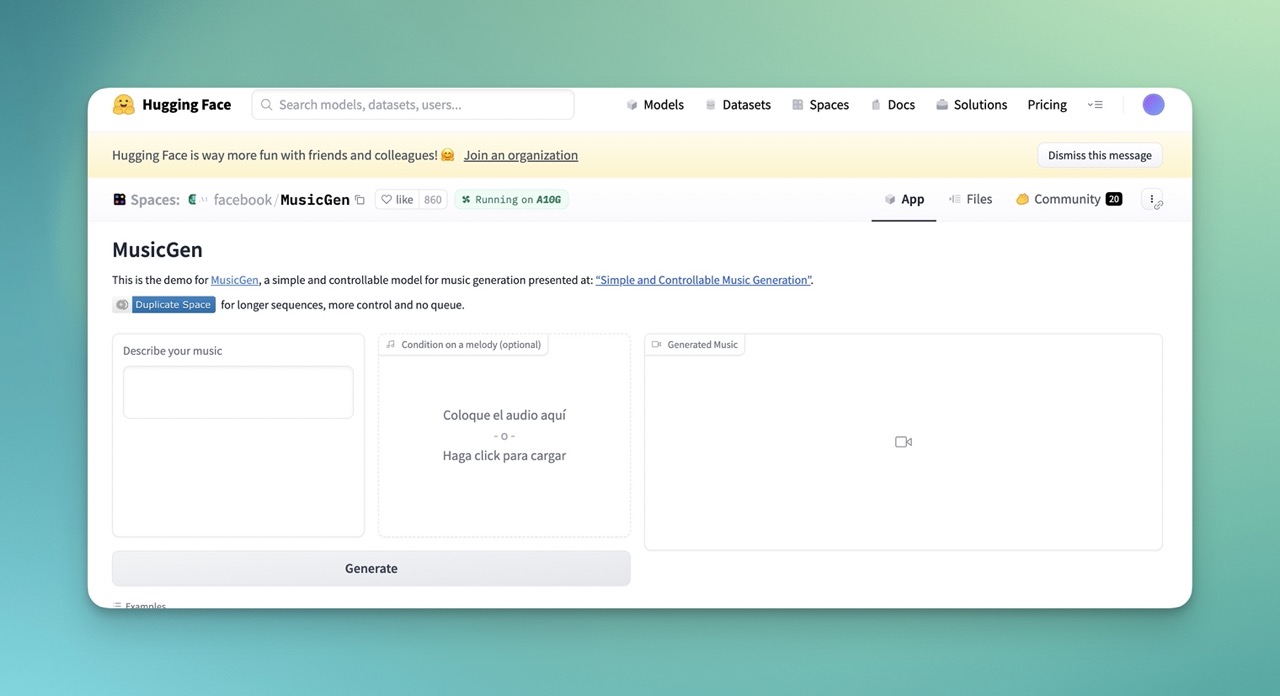Open the resources list menu beside Pricing
1280x696 pixels.
(1095, 104)
